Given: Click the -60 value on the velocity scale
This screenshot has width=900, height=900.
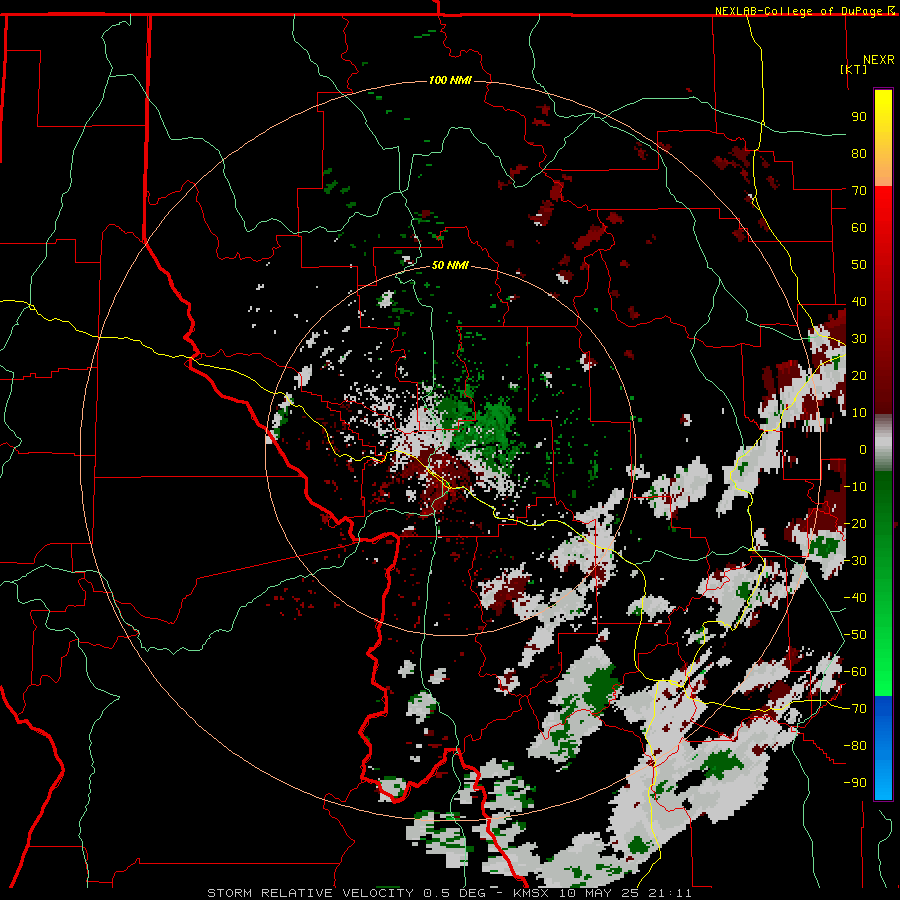Looking at the screenshot, I should click(x=855, y=672).
